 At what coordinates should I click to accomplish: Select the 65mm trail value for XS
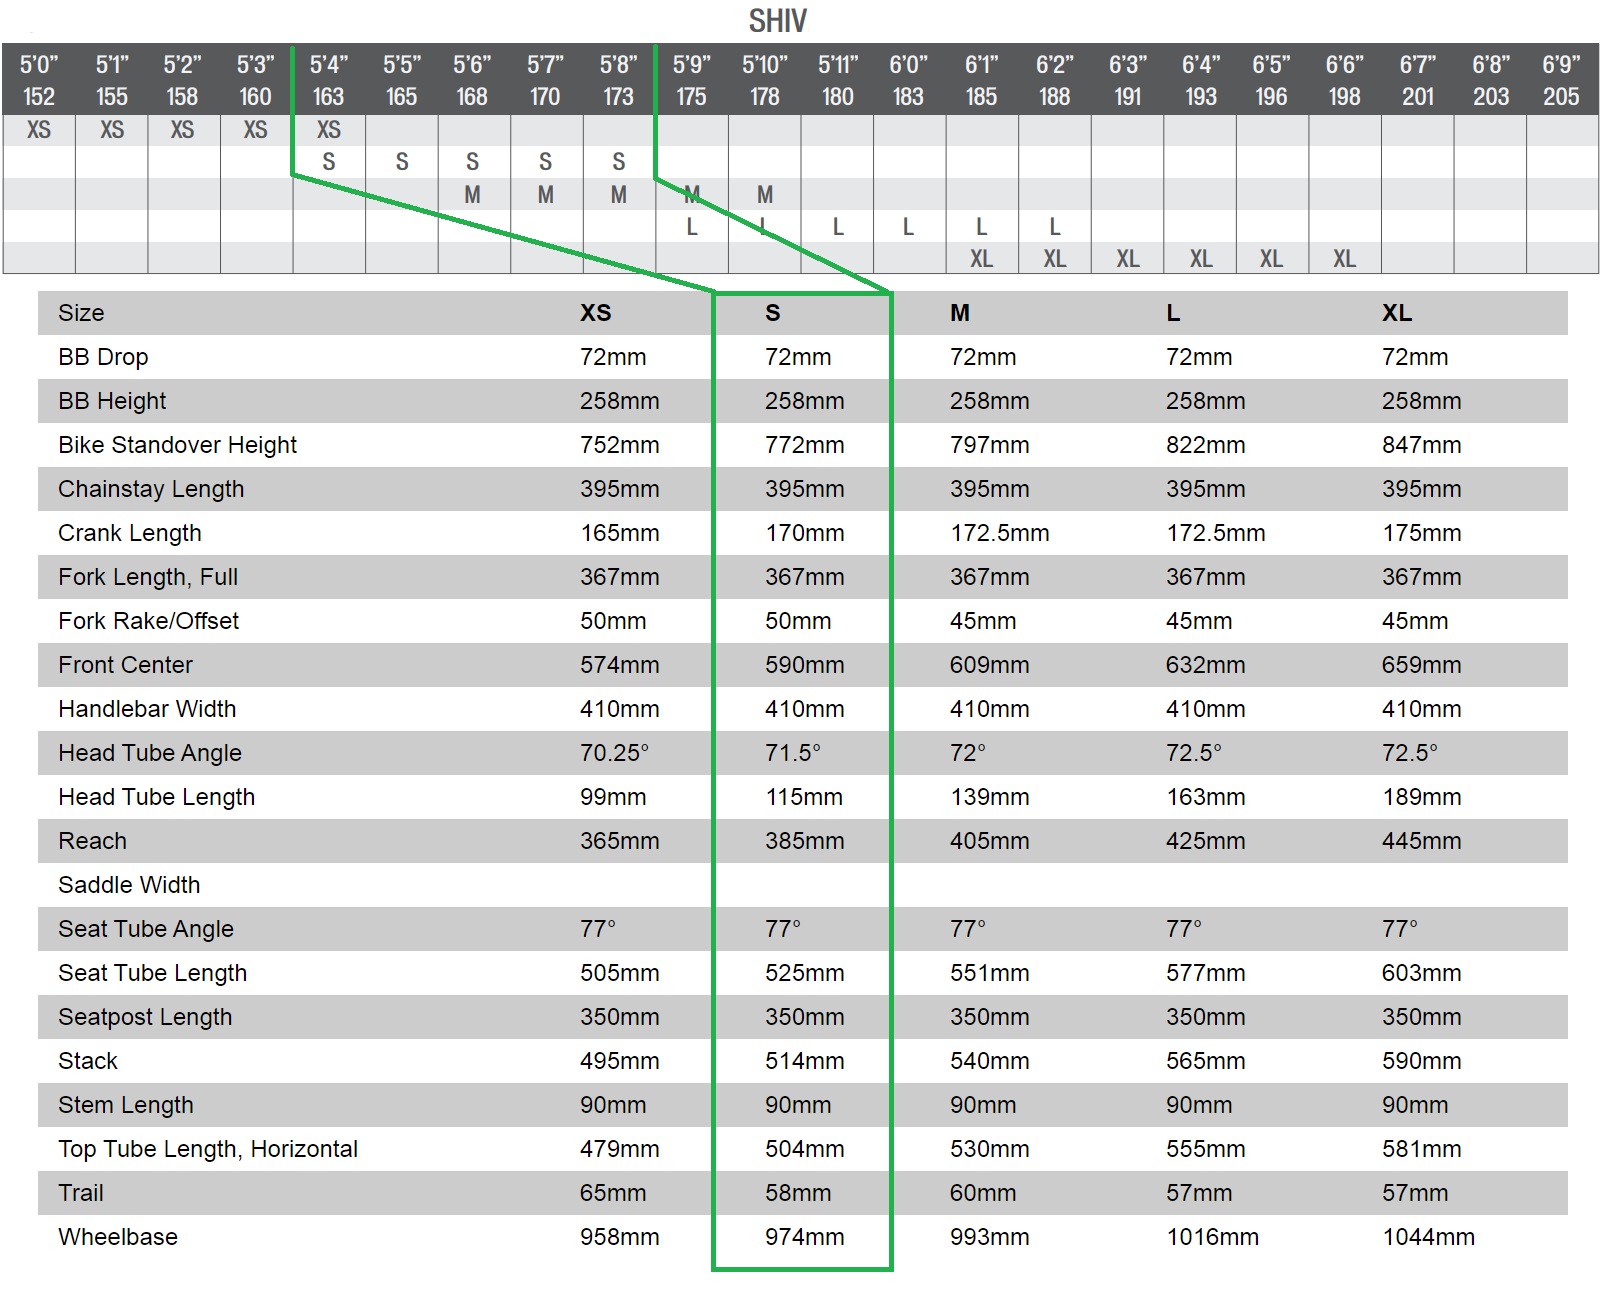pos(613,1193)
